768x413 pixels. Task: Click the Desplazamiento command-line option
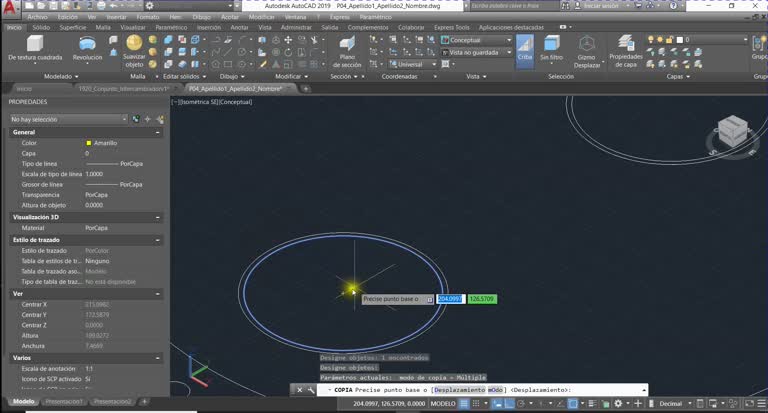tap(459, 390)
